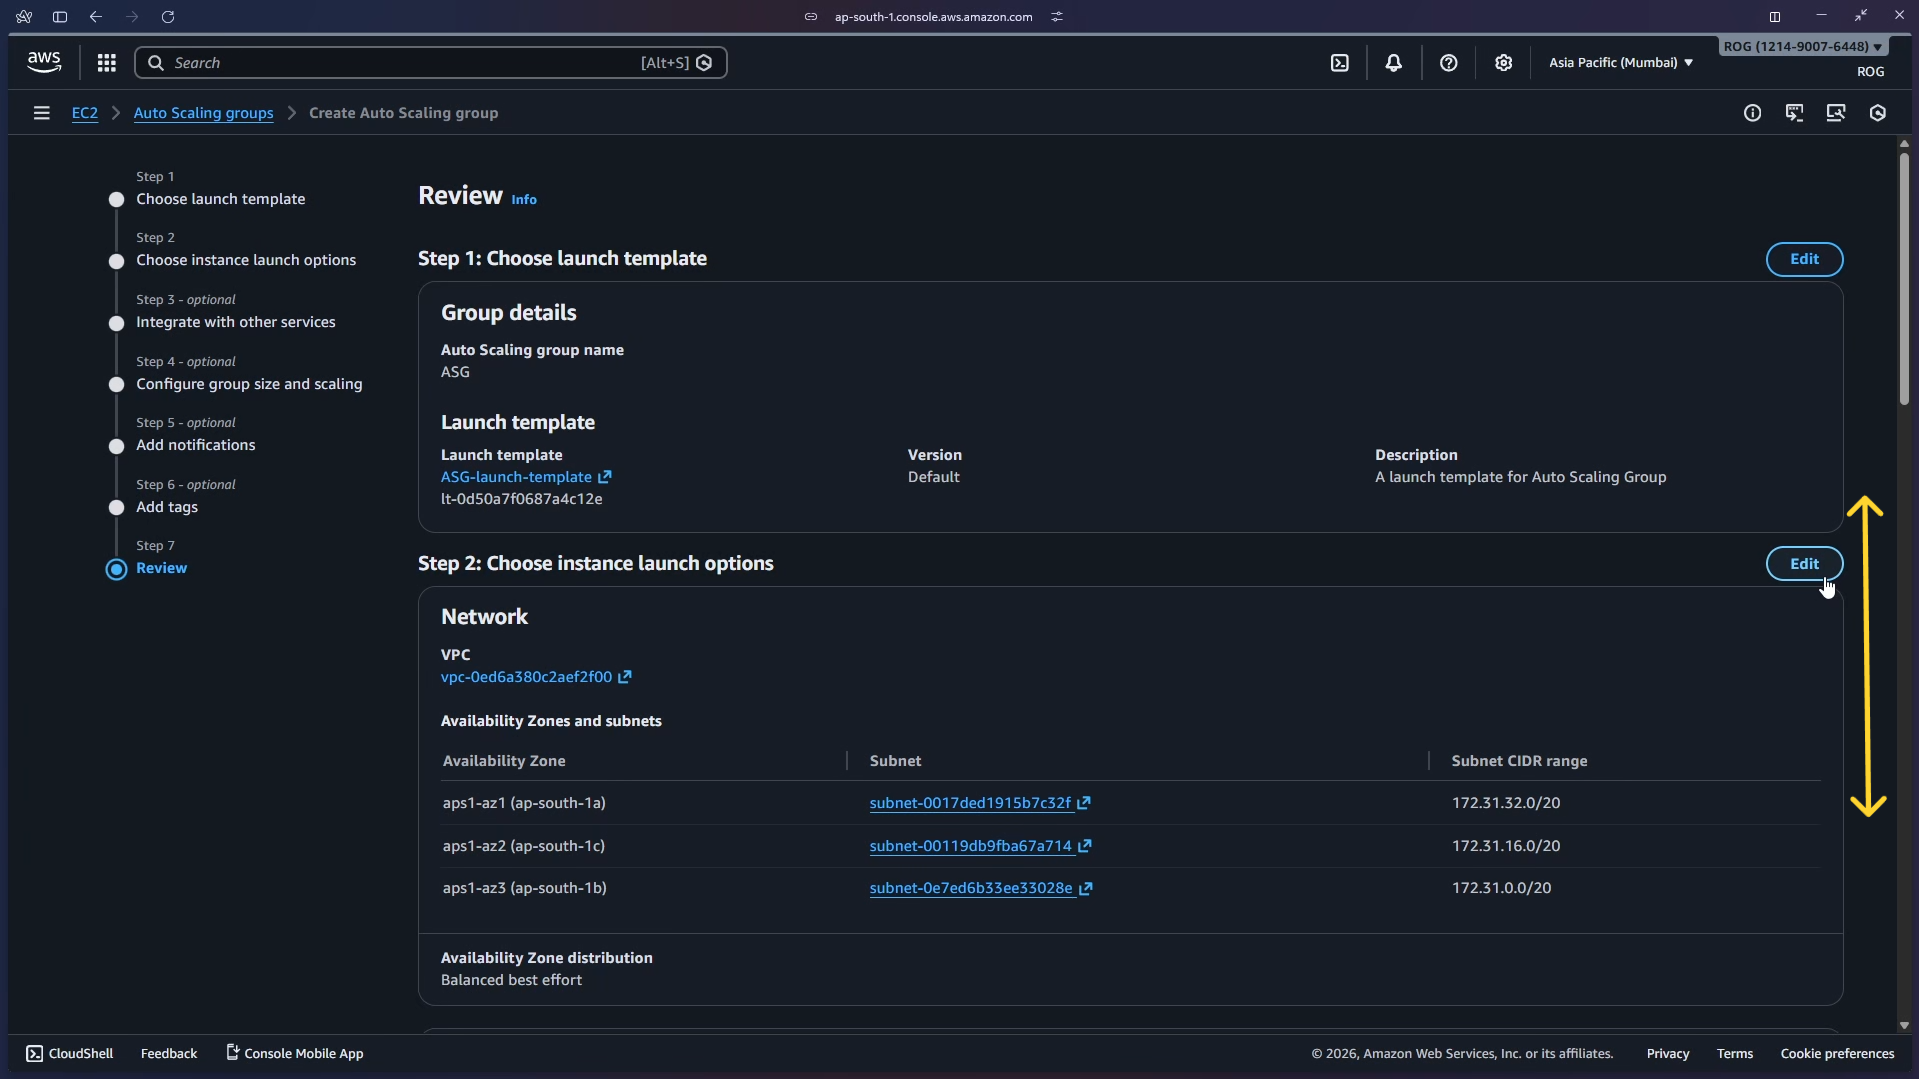Viewport: 1919px width, 1079px height.
Task: Click the hexagon icon at far top right
Action: click(x=1878, y=113)
